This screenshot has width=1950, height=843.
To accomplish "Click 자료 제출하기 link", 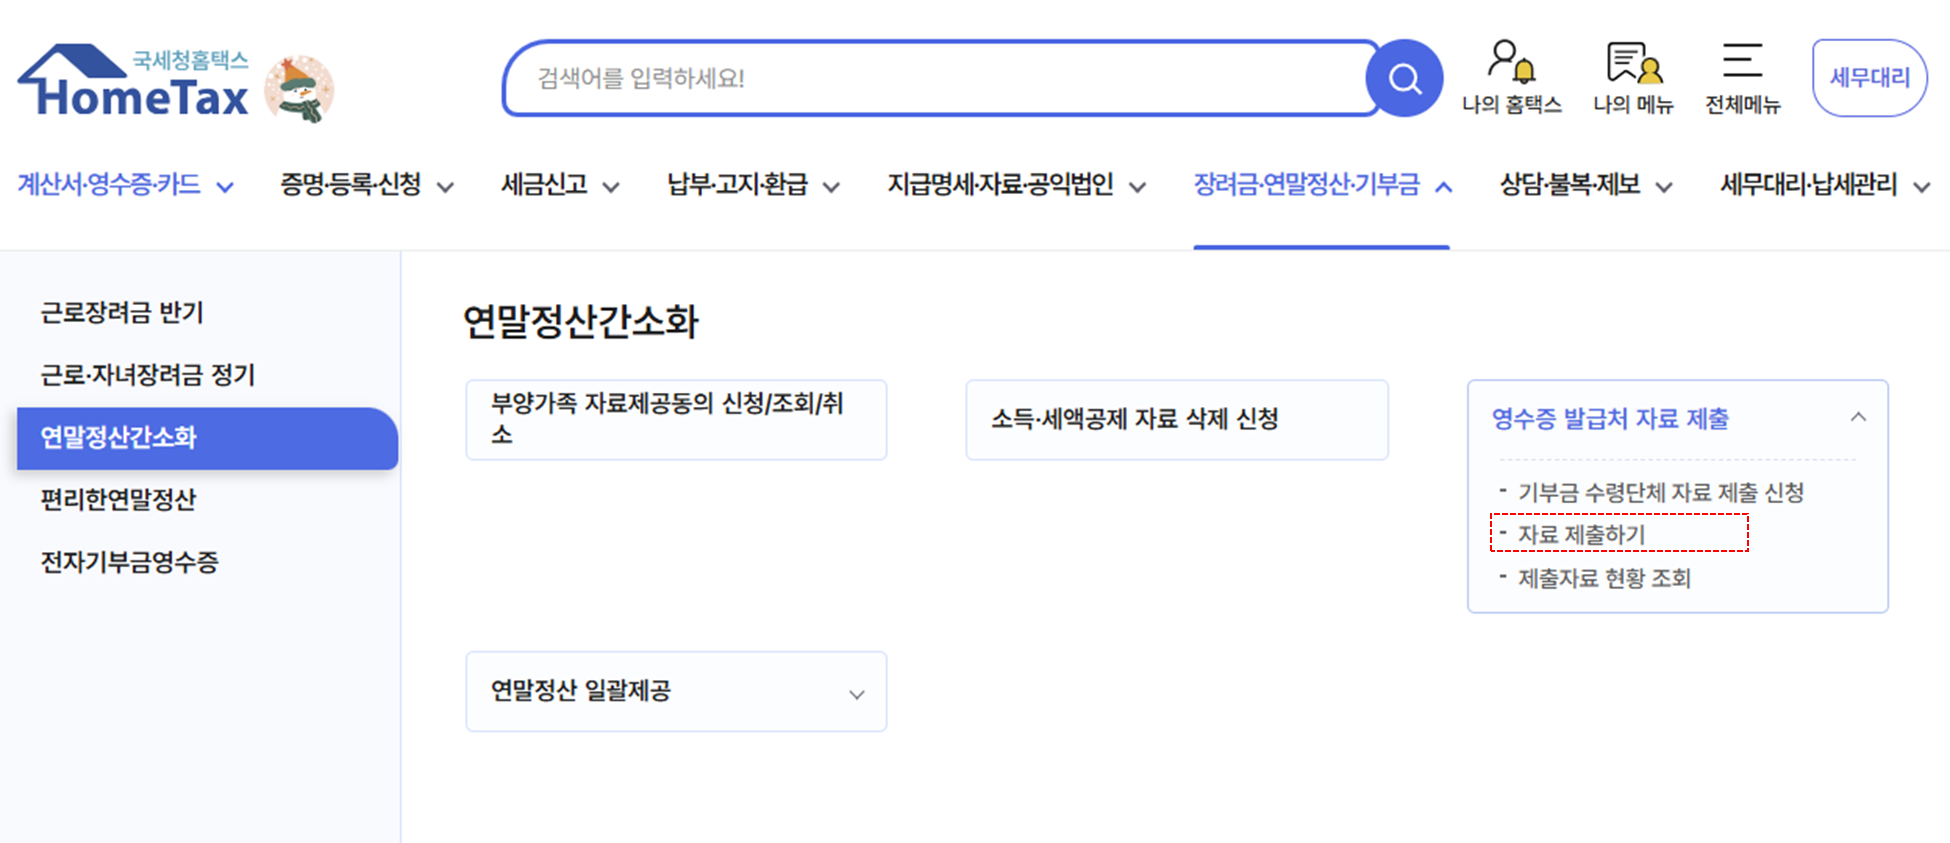I will tap(1581, 535).
